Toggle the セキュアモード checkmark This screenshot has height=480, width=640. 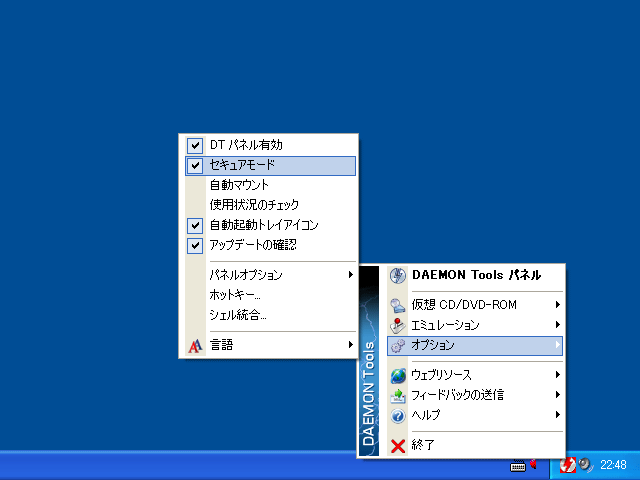195,165
